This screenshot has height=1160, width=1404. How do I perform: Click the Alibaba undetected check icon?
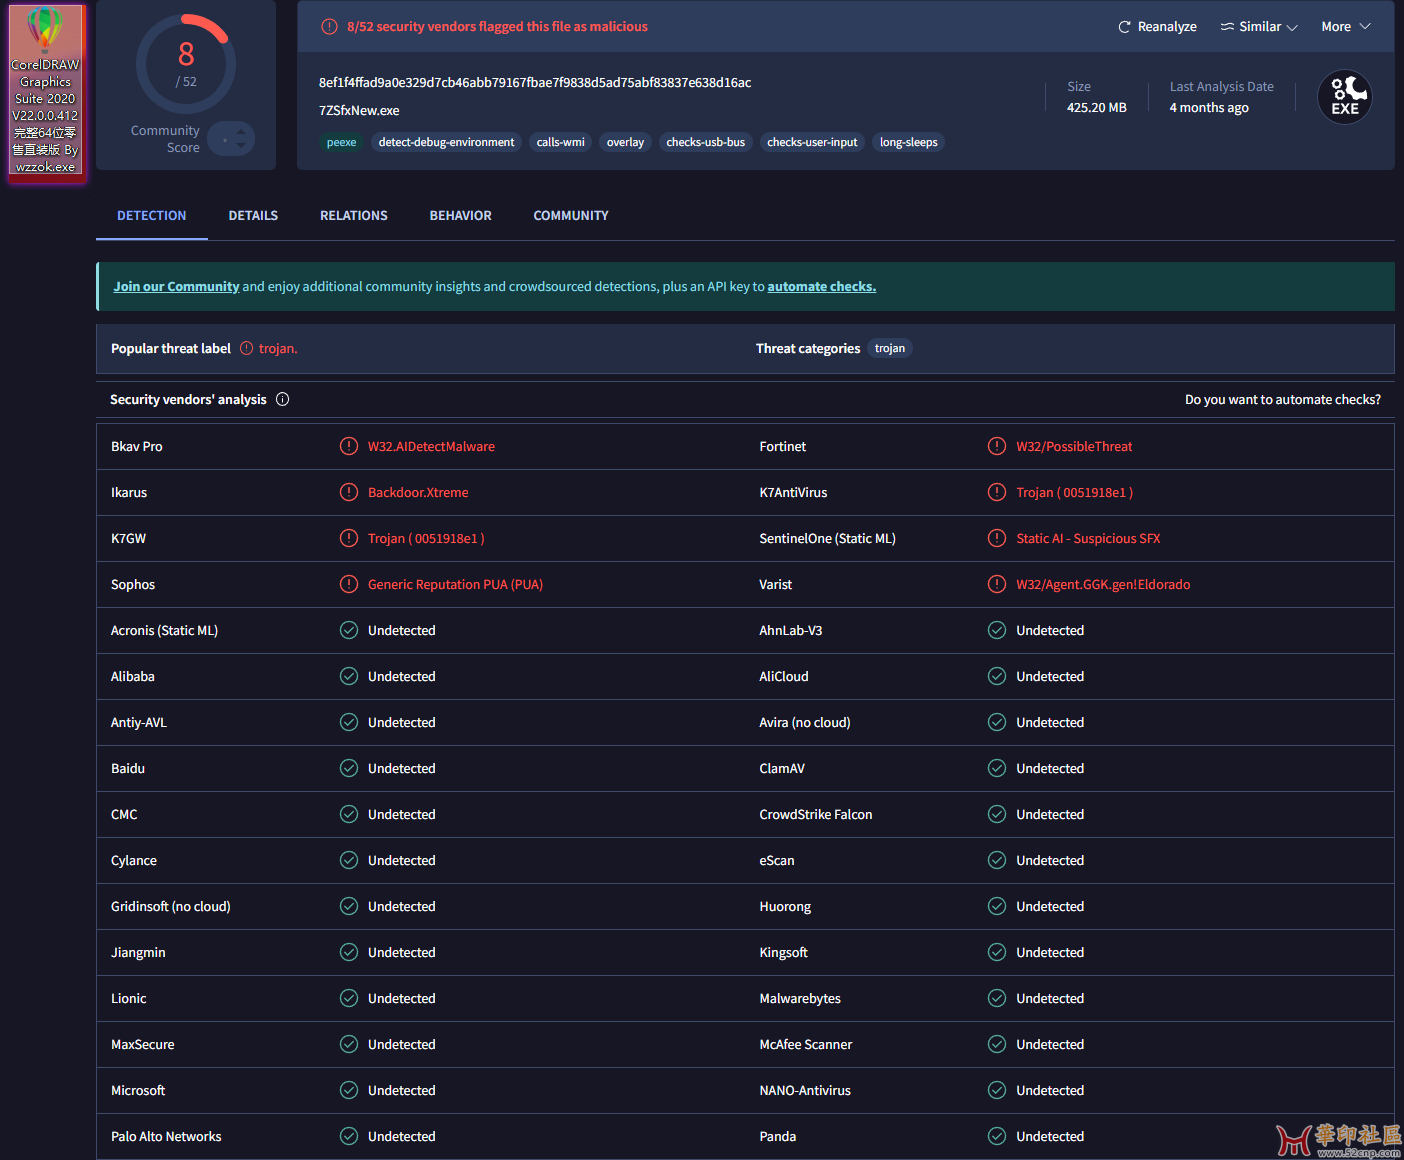(x=349, y=676)
